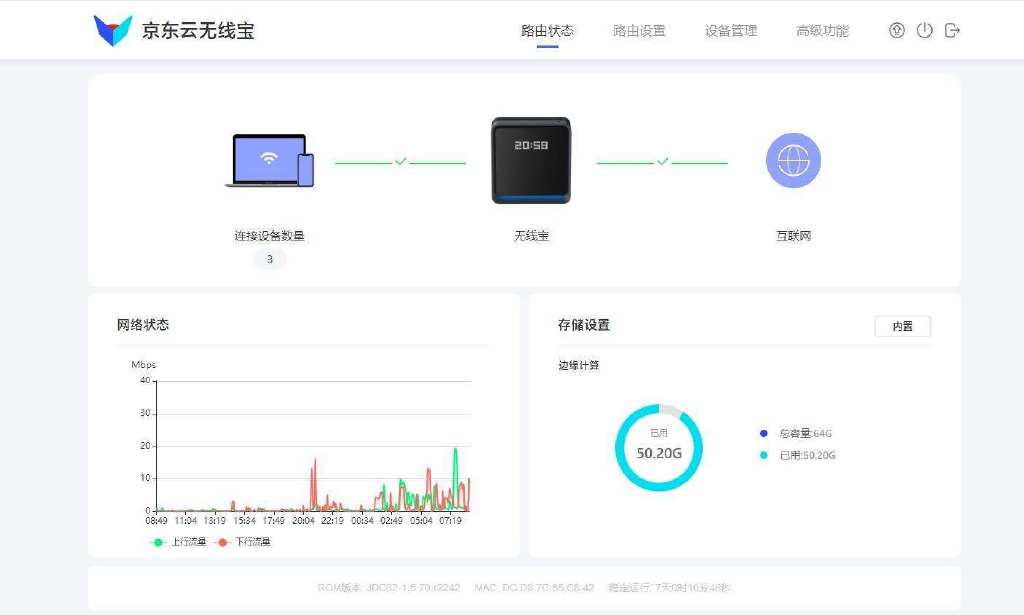Click the ROM版本 text in footer
Screen dimensions: 1024x615
tap(389, 588)
